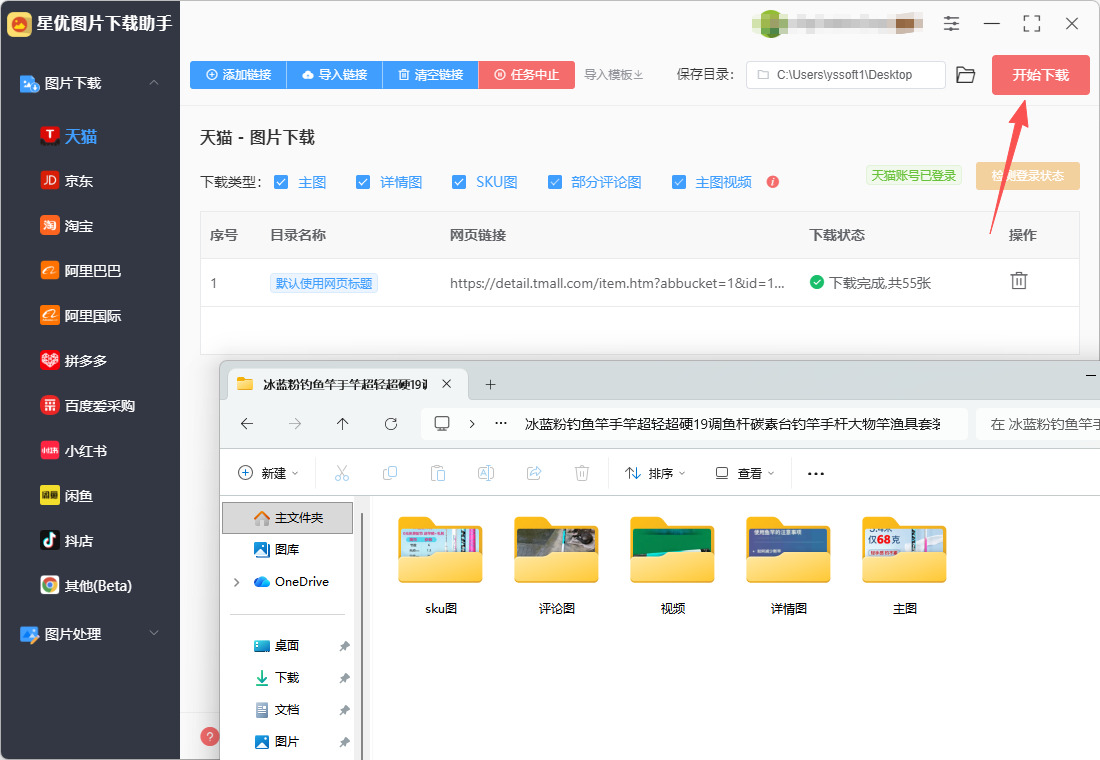Screen dimensions: 1100x760
Task: Select 百度爱采购 in the sidebar
Action: click(x=88, y=406)
